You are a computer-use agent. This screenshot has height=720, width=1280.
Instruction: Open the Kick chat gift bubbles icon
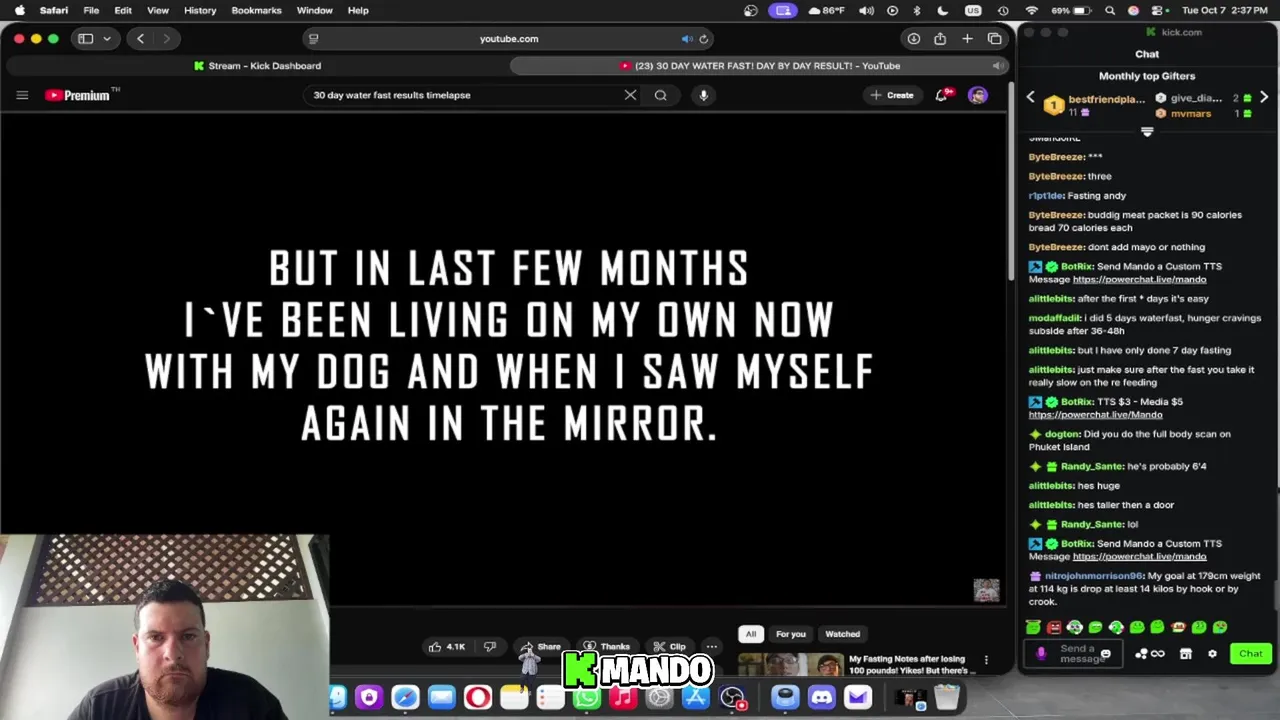click(x=1141, y=654)
